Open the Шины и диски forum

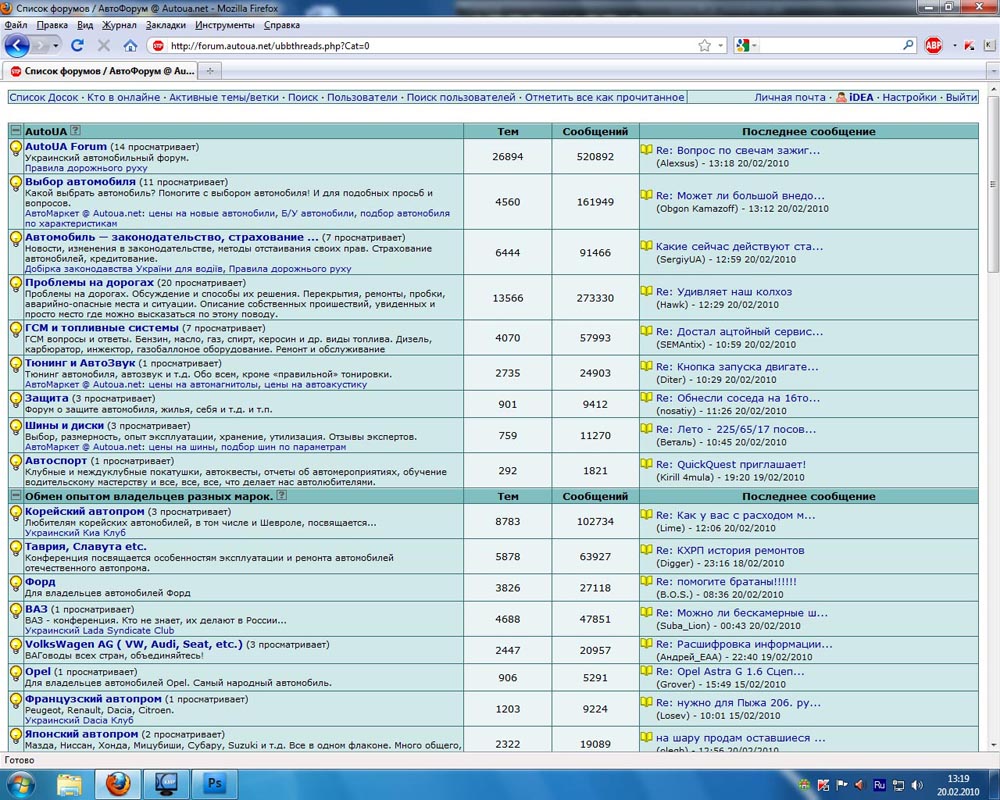tap(64, 425)
